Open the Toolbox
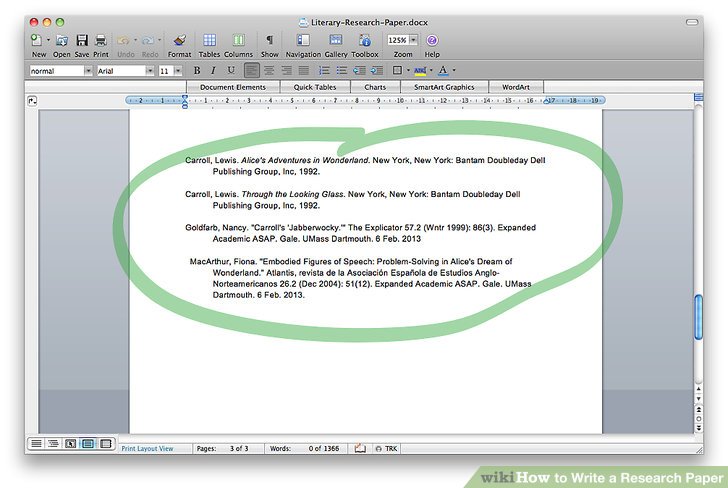728x488 pixels. click(364, 40)
